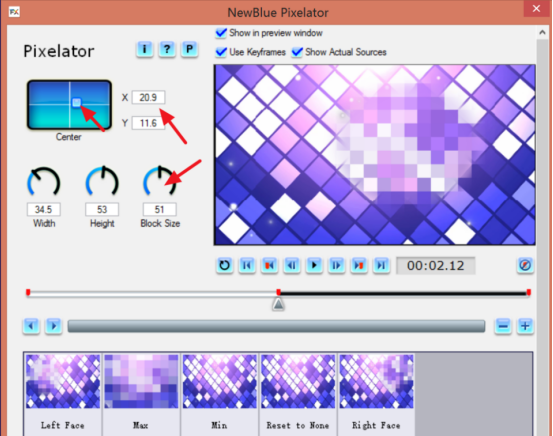
Task: Zoom out the timeline with minus button
Action: pyautogui.click(x=503, y=326)
